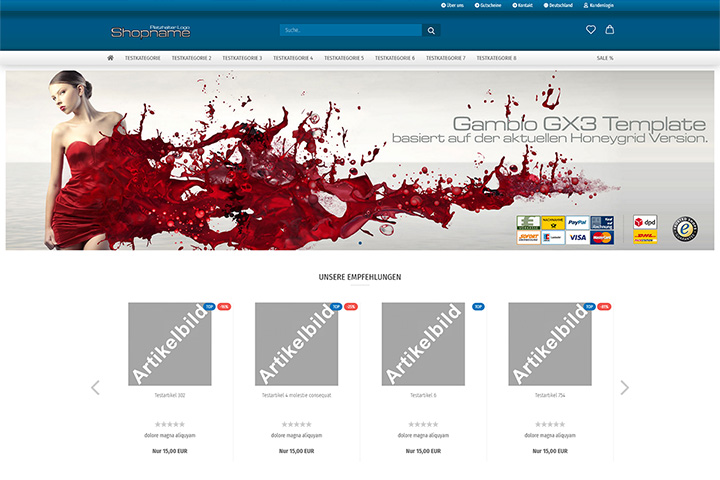Screen dimensions: 720x480
Task: Open the wishlist heart icon
Action: (591, 30)
